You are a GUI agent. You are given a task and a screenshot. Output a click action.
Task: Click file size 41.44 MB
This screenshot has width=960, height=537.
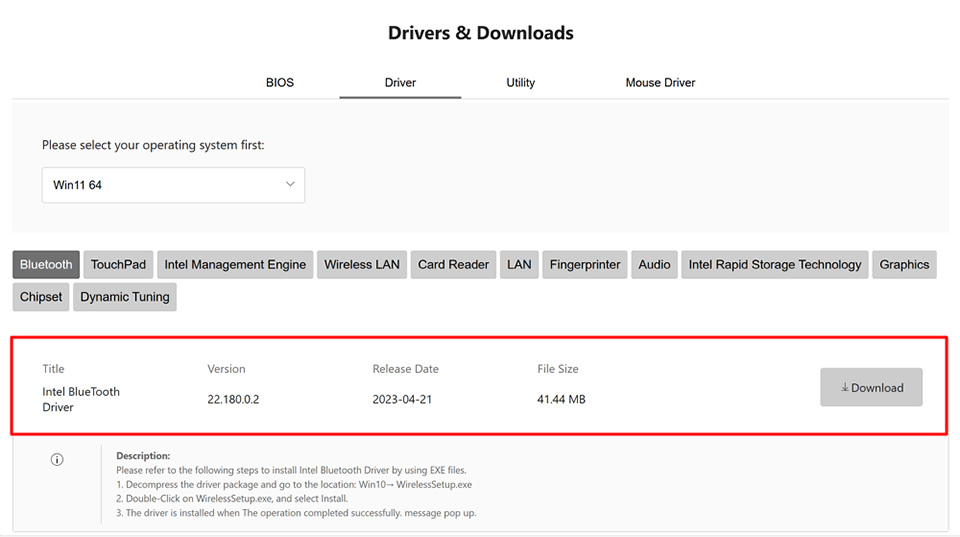coord(561,399)
